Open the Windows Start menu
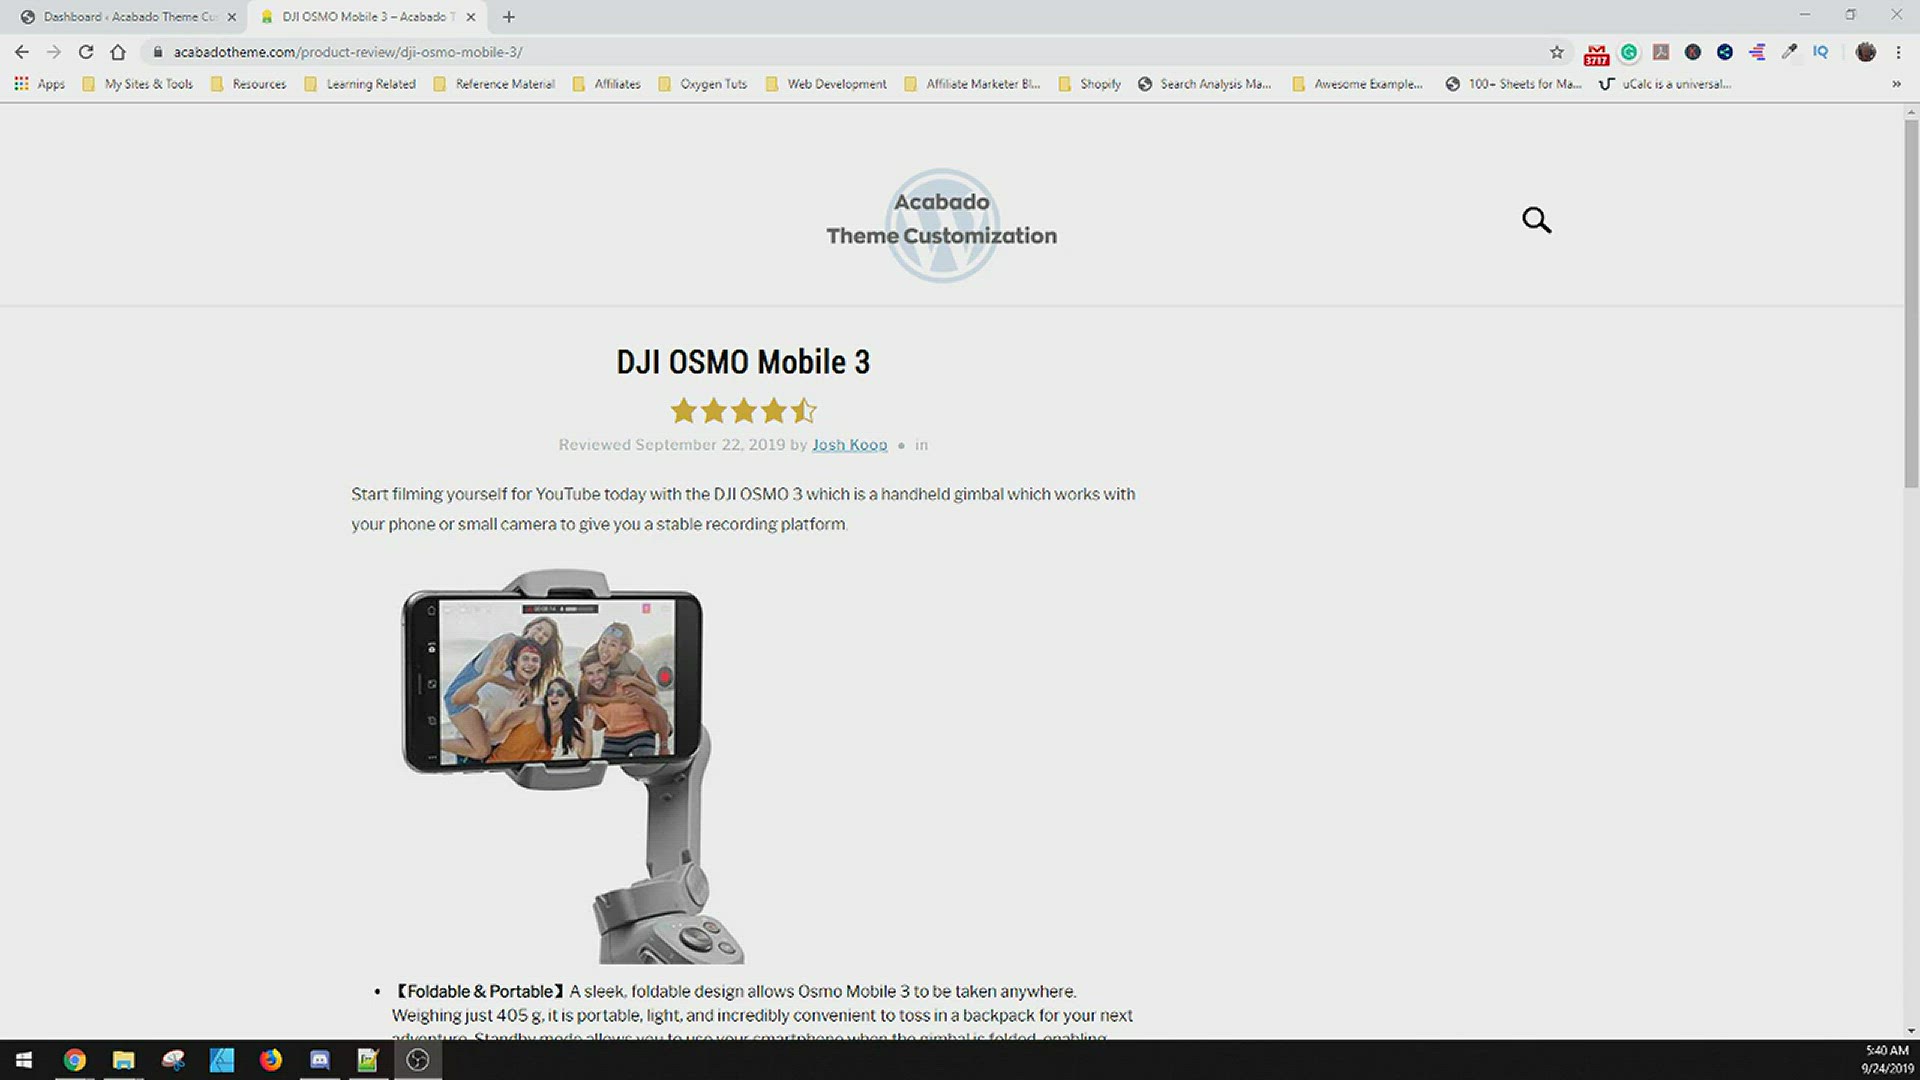This screenshot has height=1080, width=1920. click(24, 1060)
